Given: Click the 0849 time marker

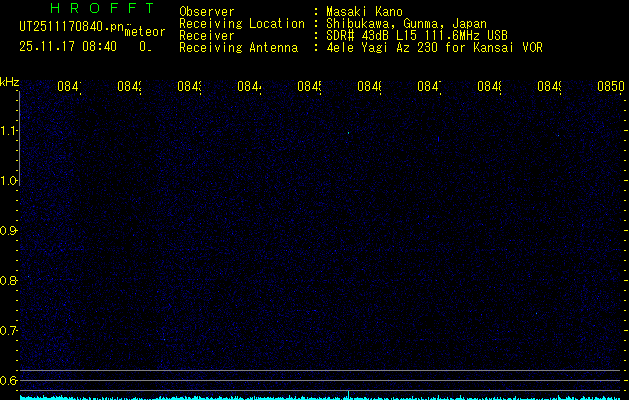Looking at the screenshot, I should click(549, 86).
